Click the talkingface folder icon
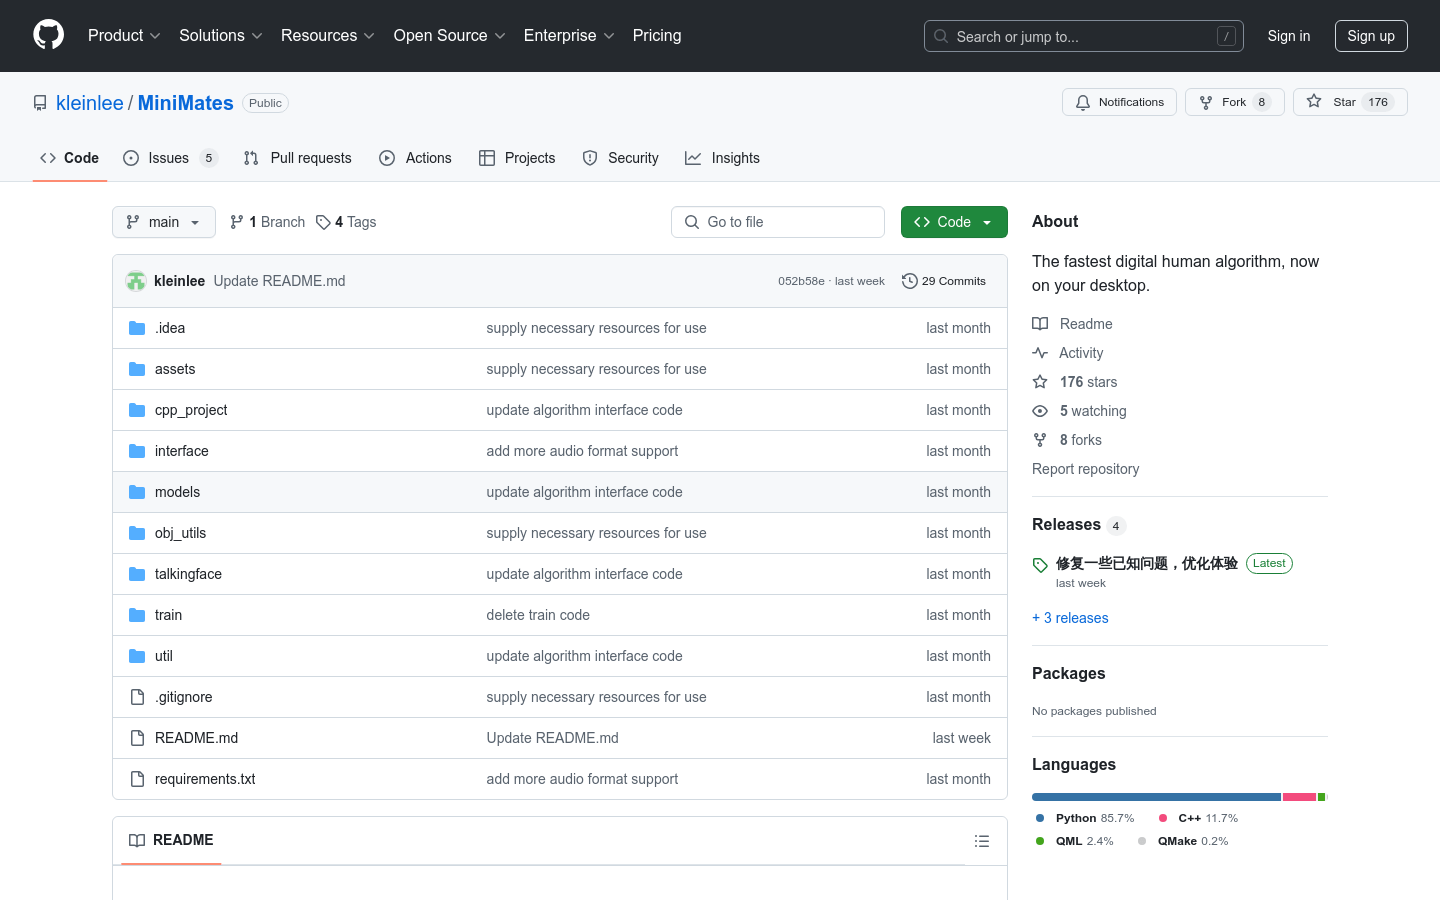This screenshot has height=900, width=1440. (x=137, y=574)
